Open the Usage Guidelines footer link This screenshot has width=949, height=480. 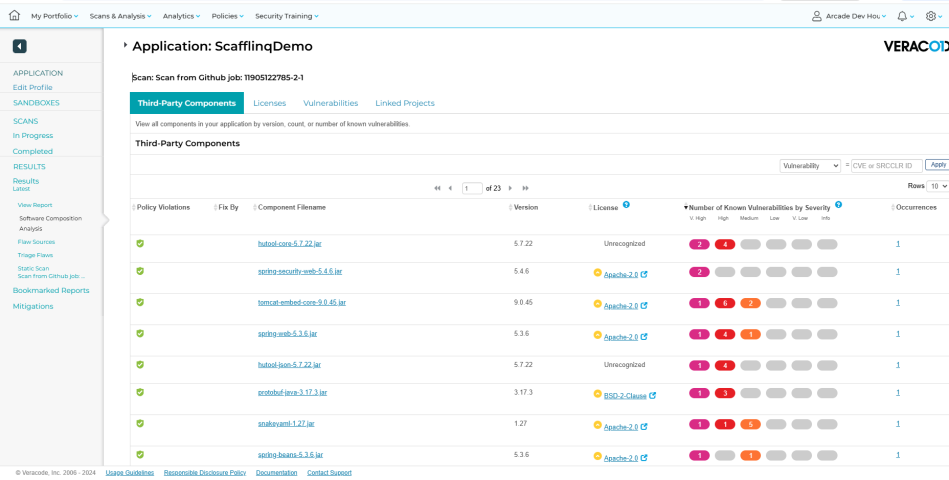coord(130,473)
